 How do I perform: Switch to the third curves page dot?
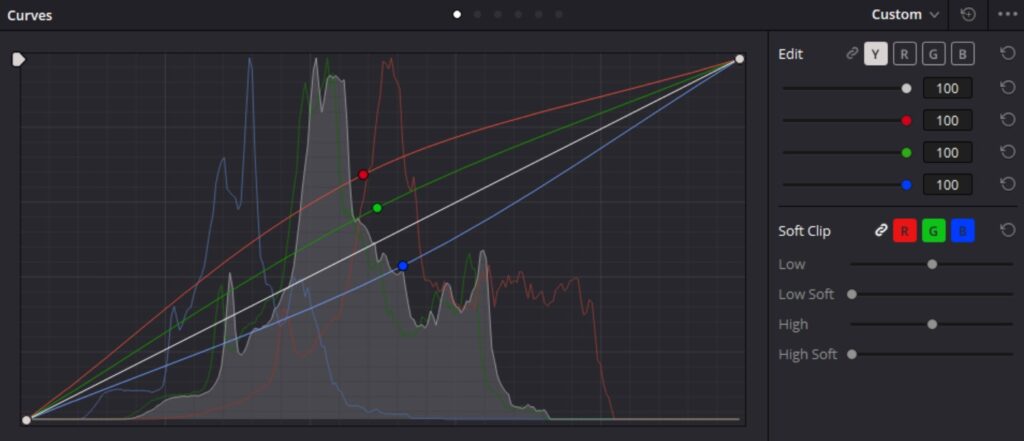click(498, 14)
